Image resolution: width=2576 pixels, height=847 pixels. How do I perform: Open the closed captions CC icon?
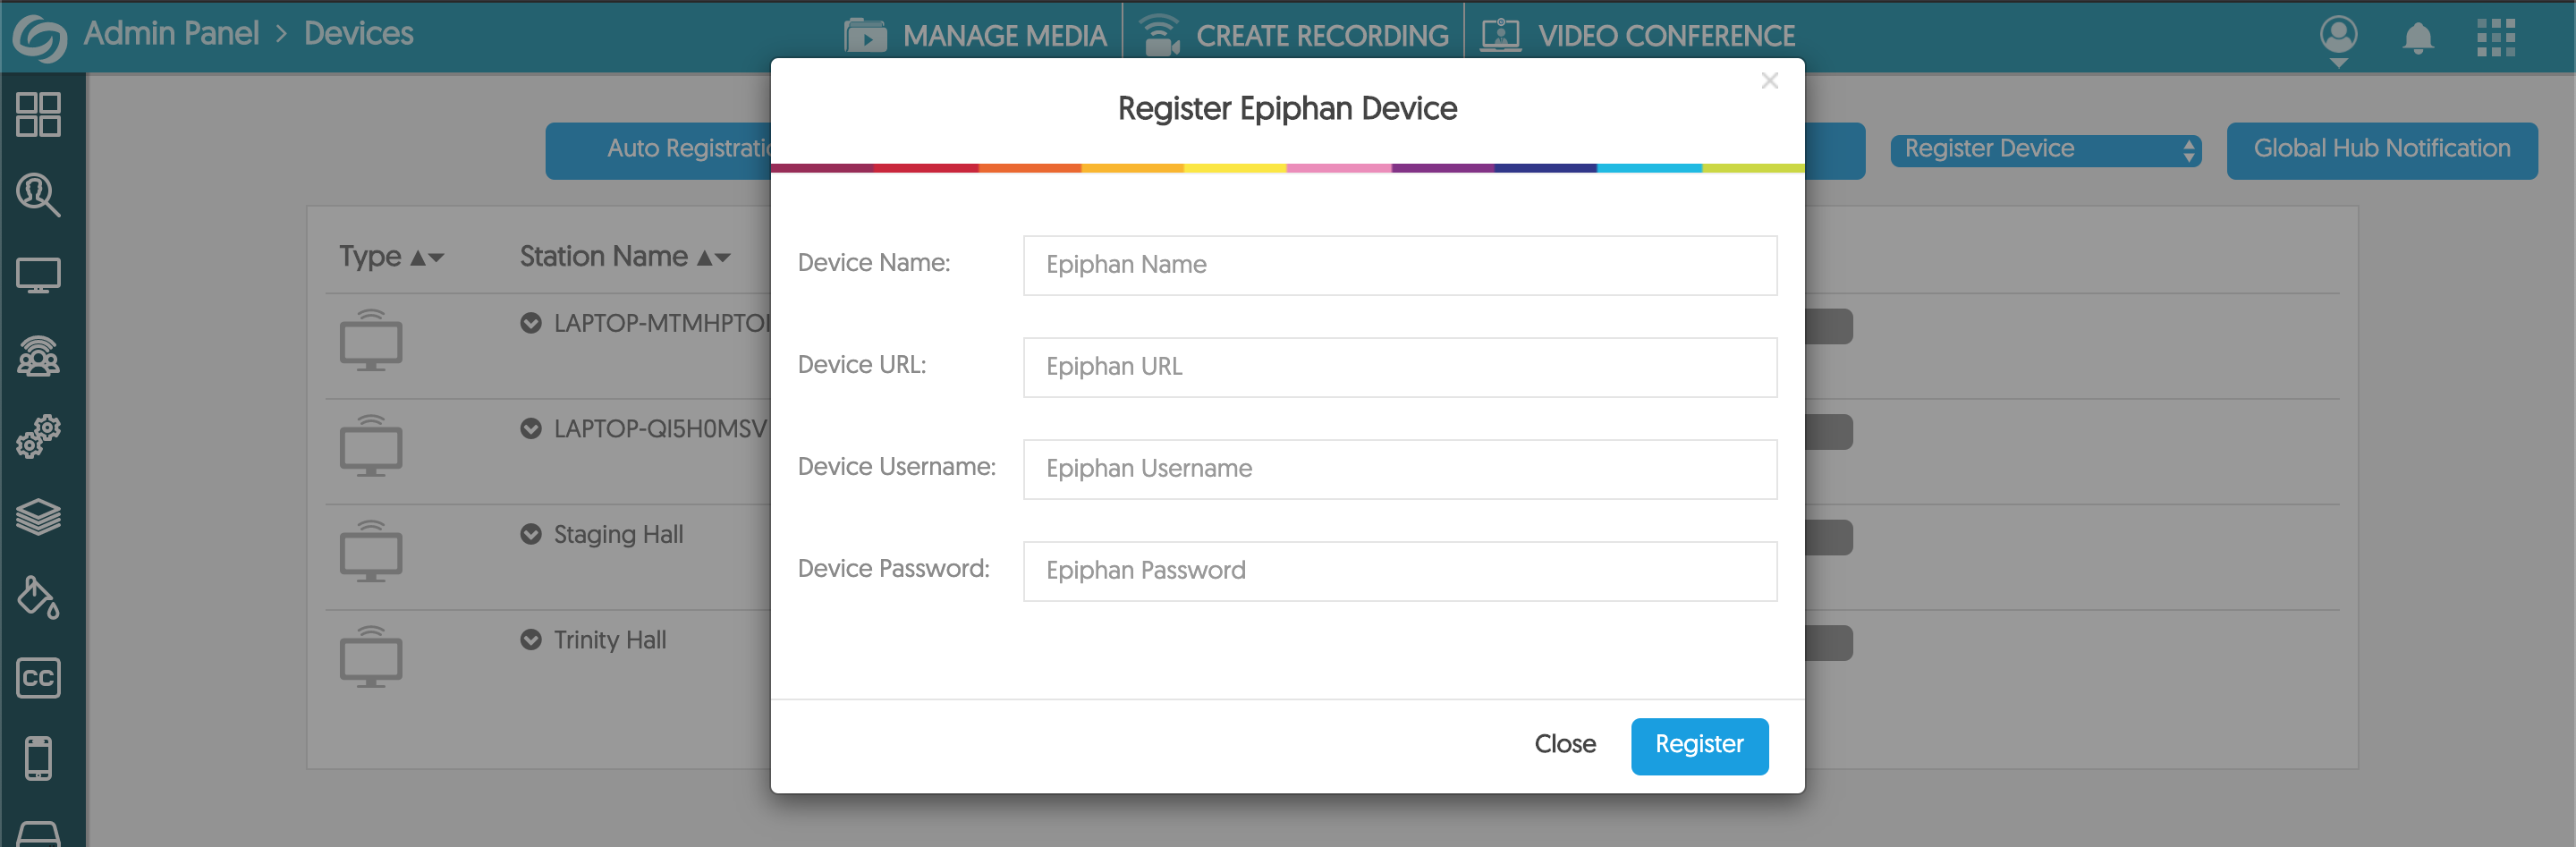pos(38,678)
